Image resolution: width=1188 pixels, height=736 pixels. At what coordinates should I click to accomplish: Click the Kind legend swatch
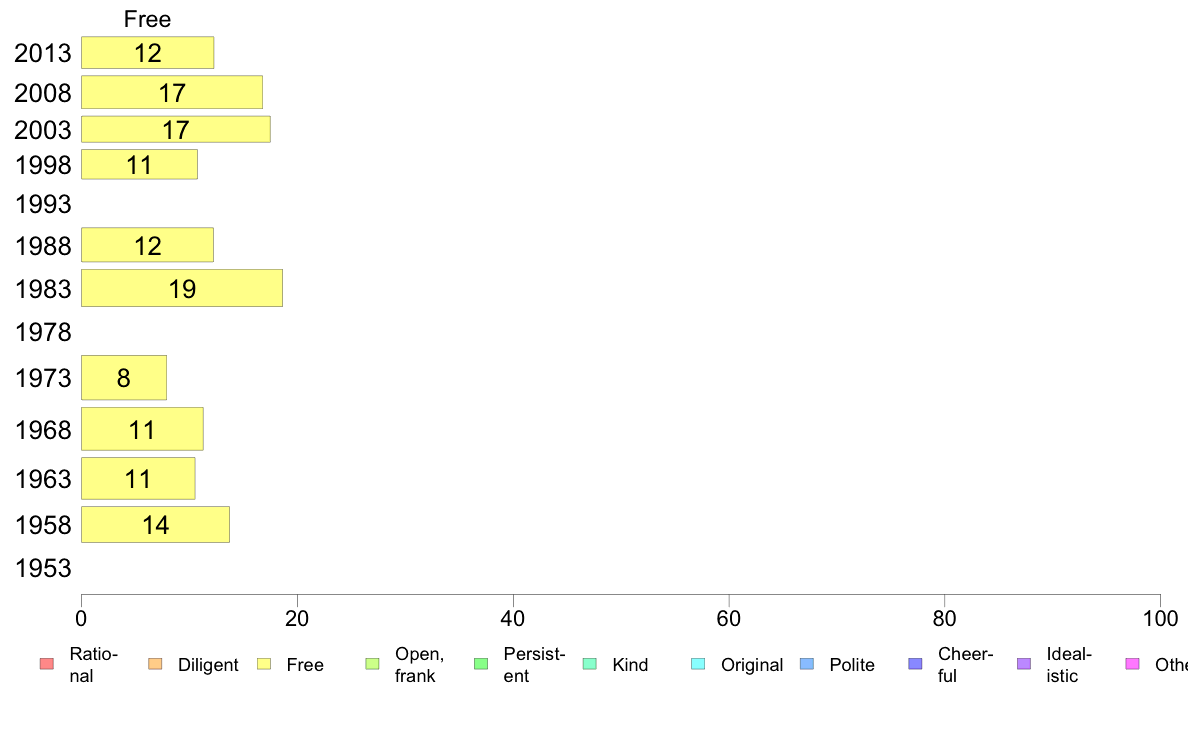[x=589, y=664]
